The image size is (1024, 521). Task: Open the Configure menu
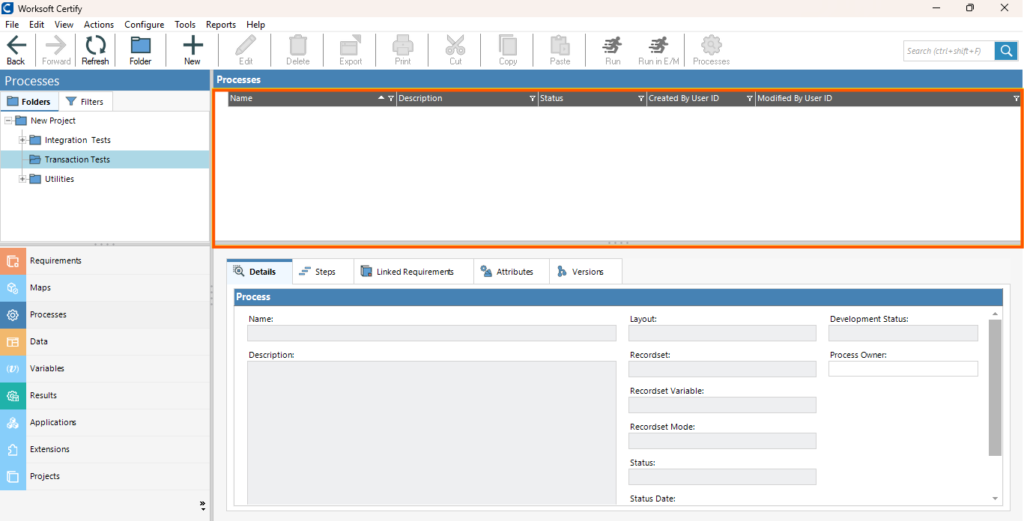pos(144,24)
